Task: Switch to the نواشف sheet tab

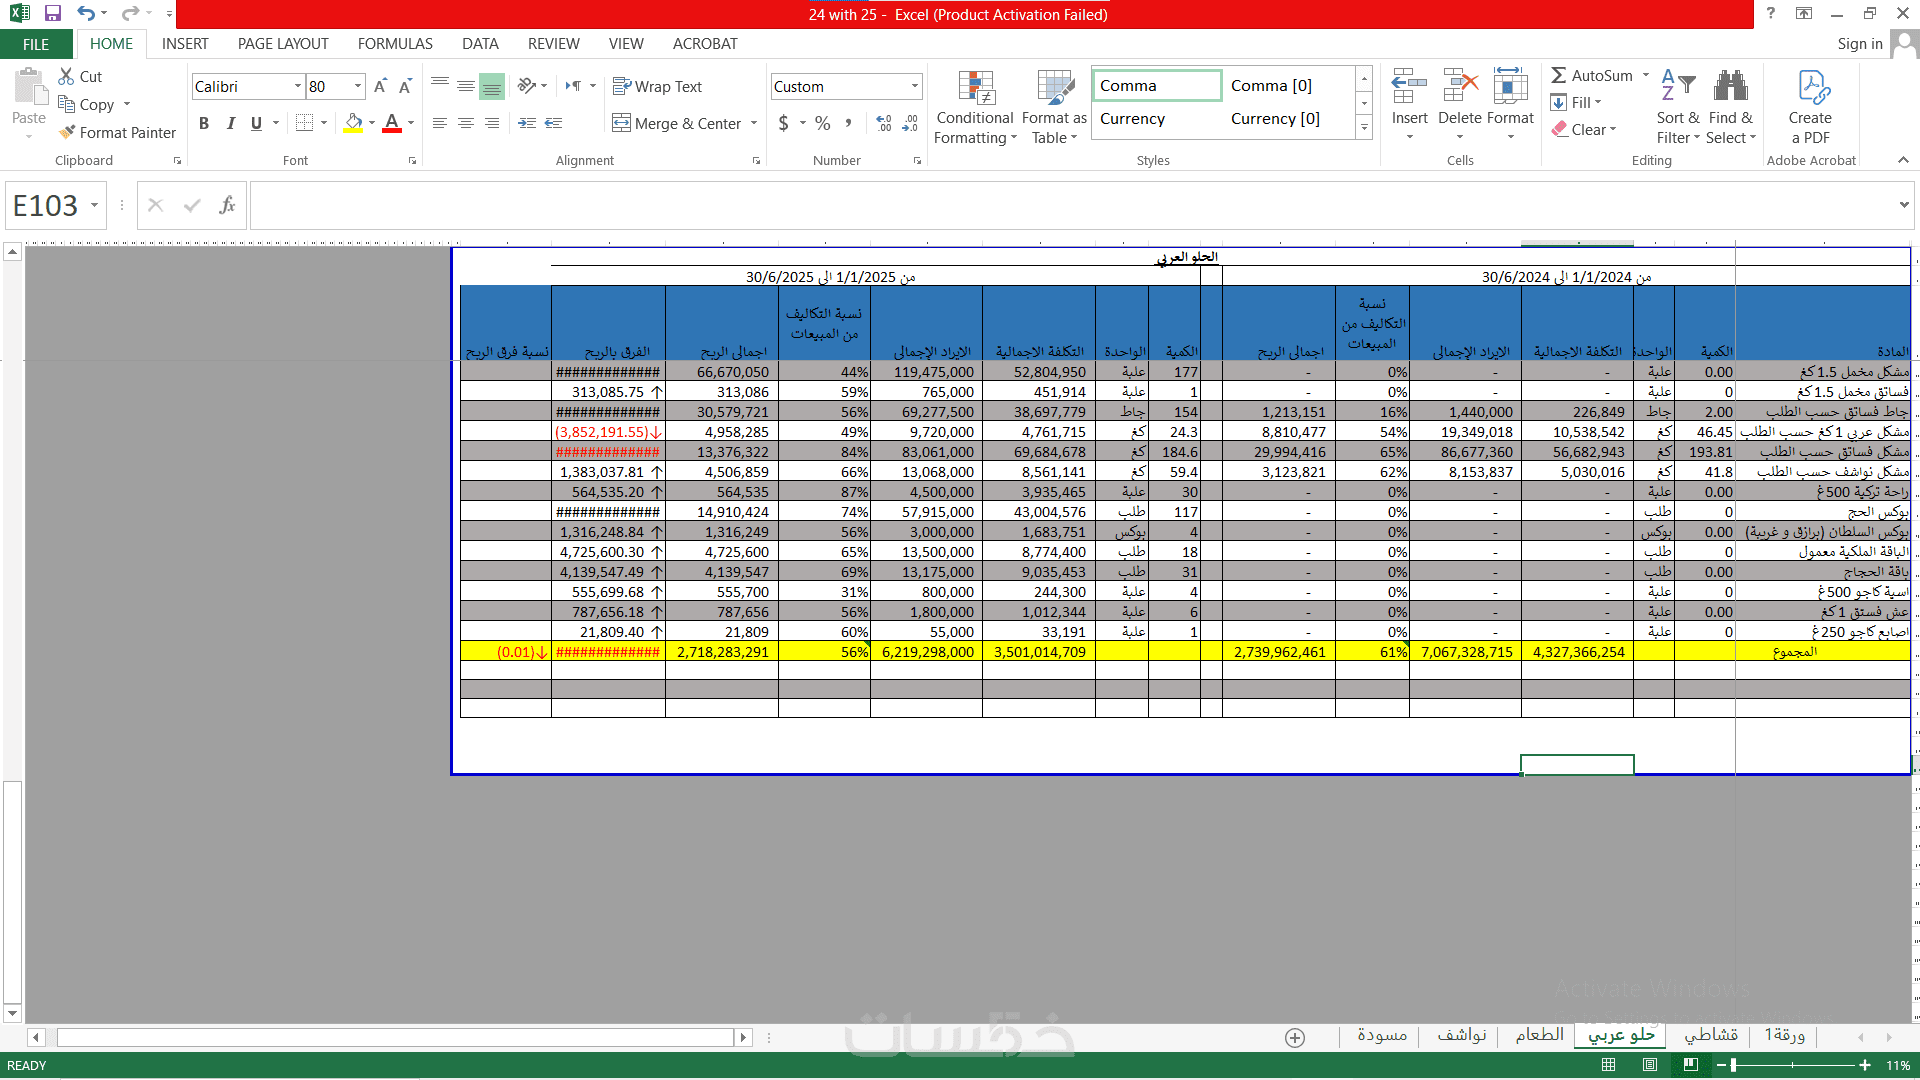Action: pyautogui.click(x=1461, y=1035)
